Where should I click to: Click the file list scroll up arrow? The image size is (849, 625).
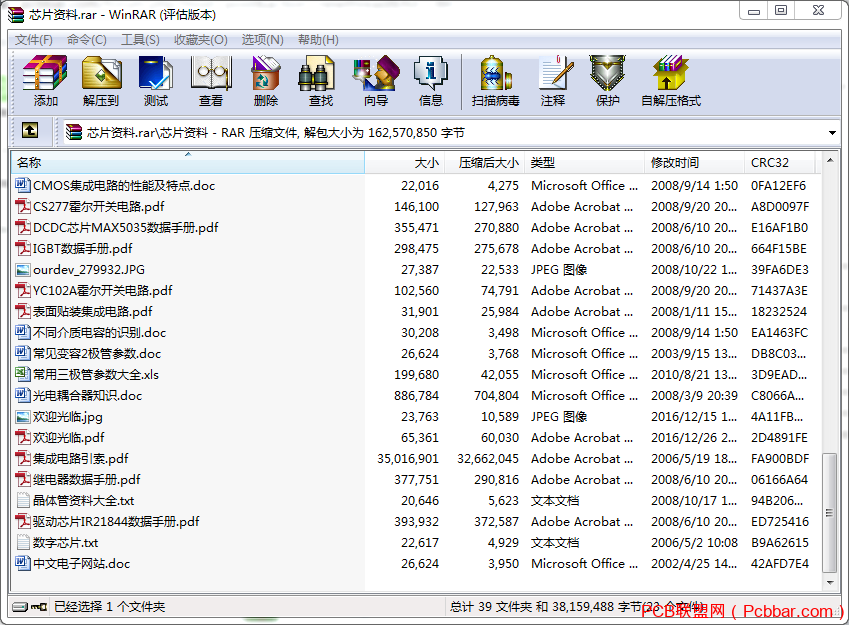830,160
